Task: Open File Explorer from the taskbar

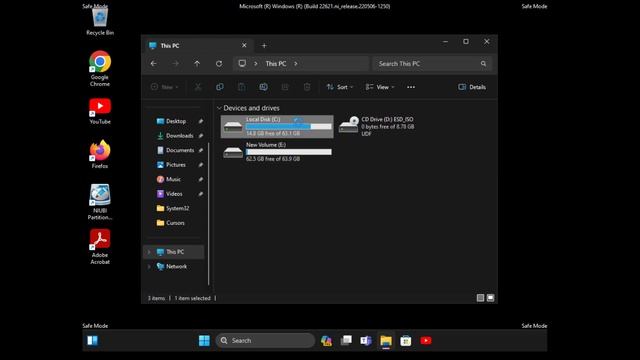Action: point(386,340)
